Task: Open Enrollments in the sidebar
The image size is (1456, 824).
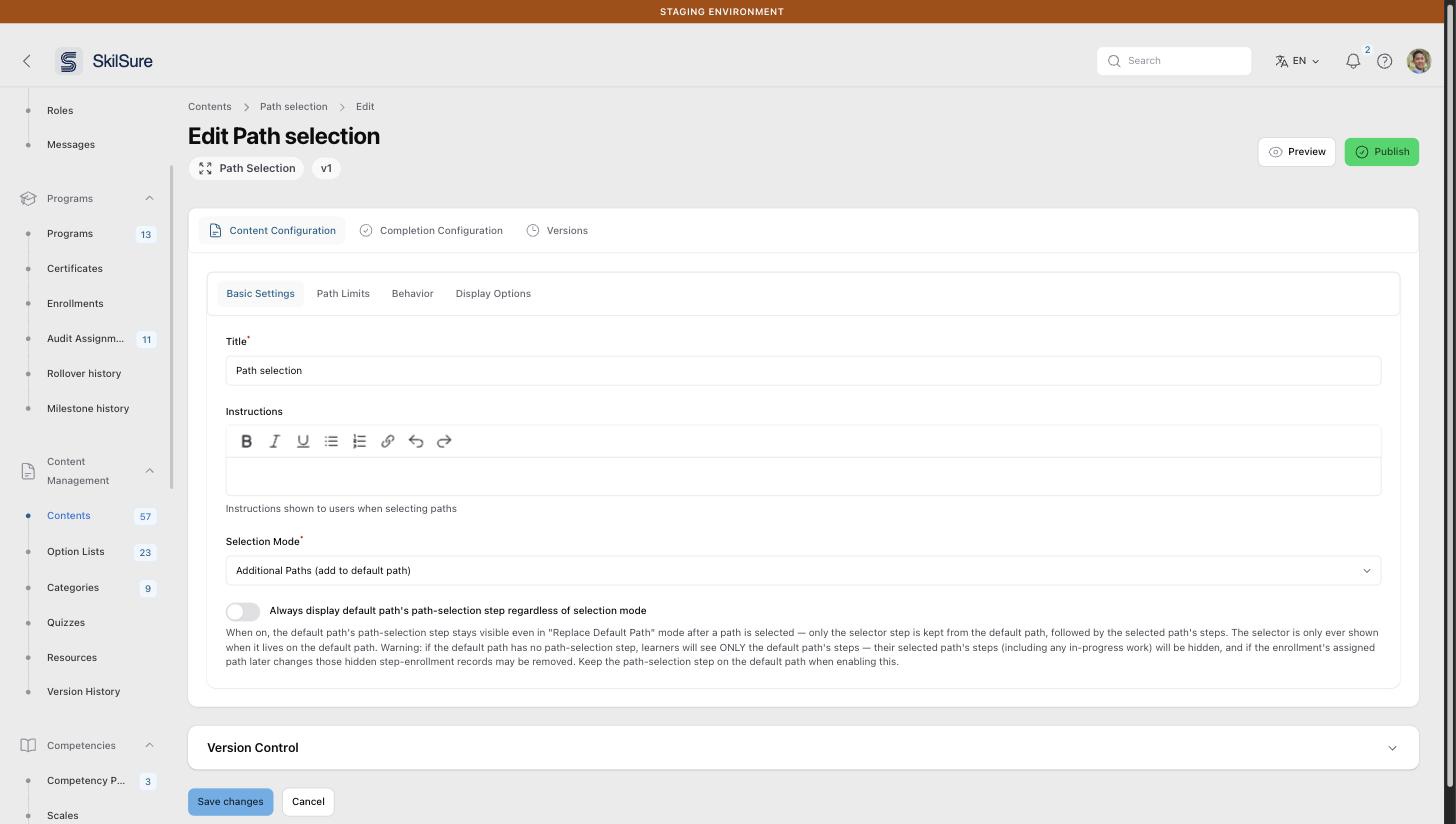Action: (75, 304)
